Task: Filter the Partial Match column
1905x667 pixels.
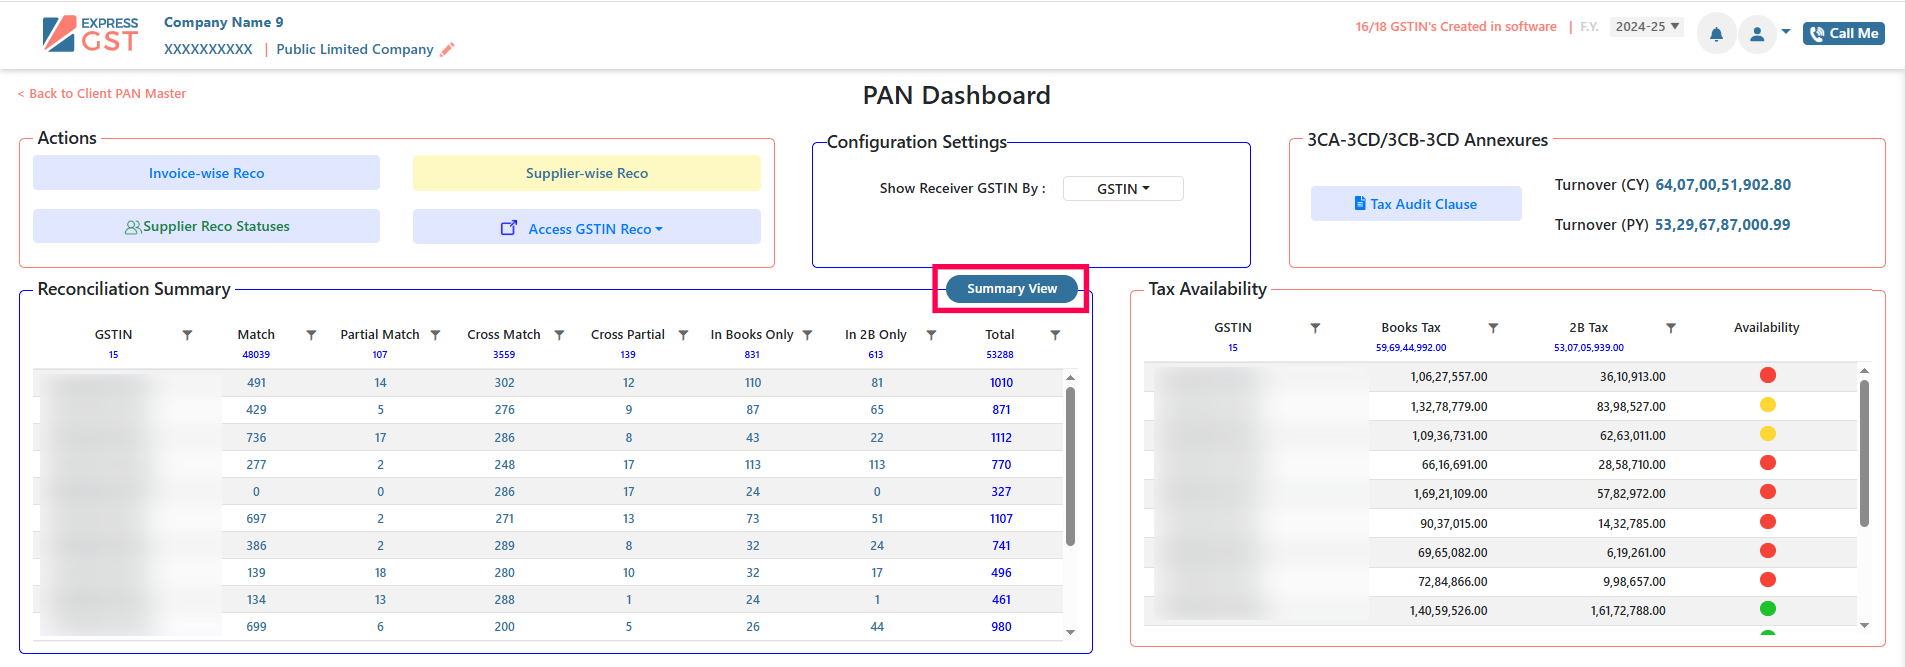Action: pos(435,335)
